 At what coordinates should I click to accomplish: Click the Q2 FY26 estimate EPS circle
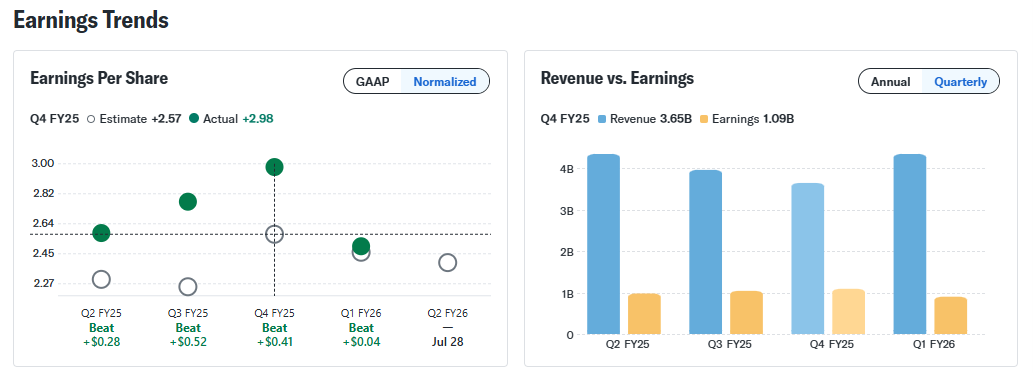tap(447, 263)
